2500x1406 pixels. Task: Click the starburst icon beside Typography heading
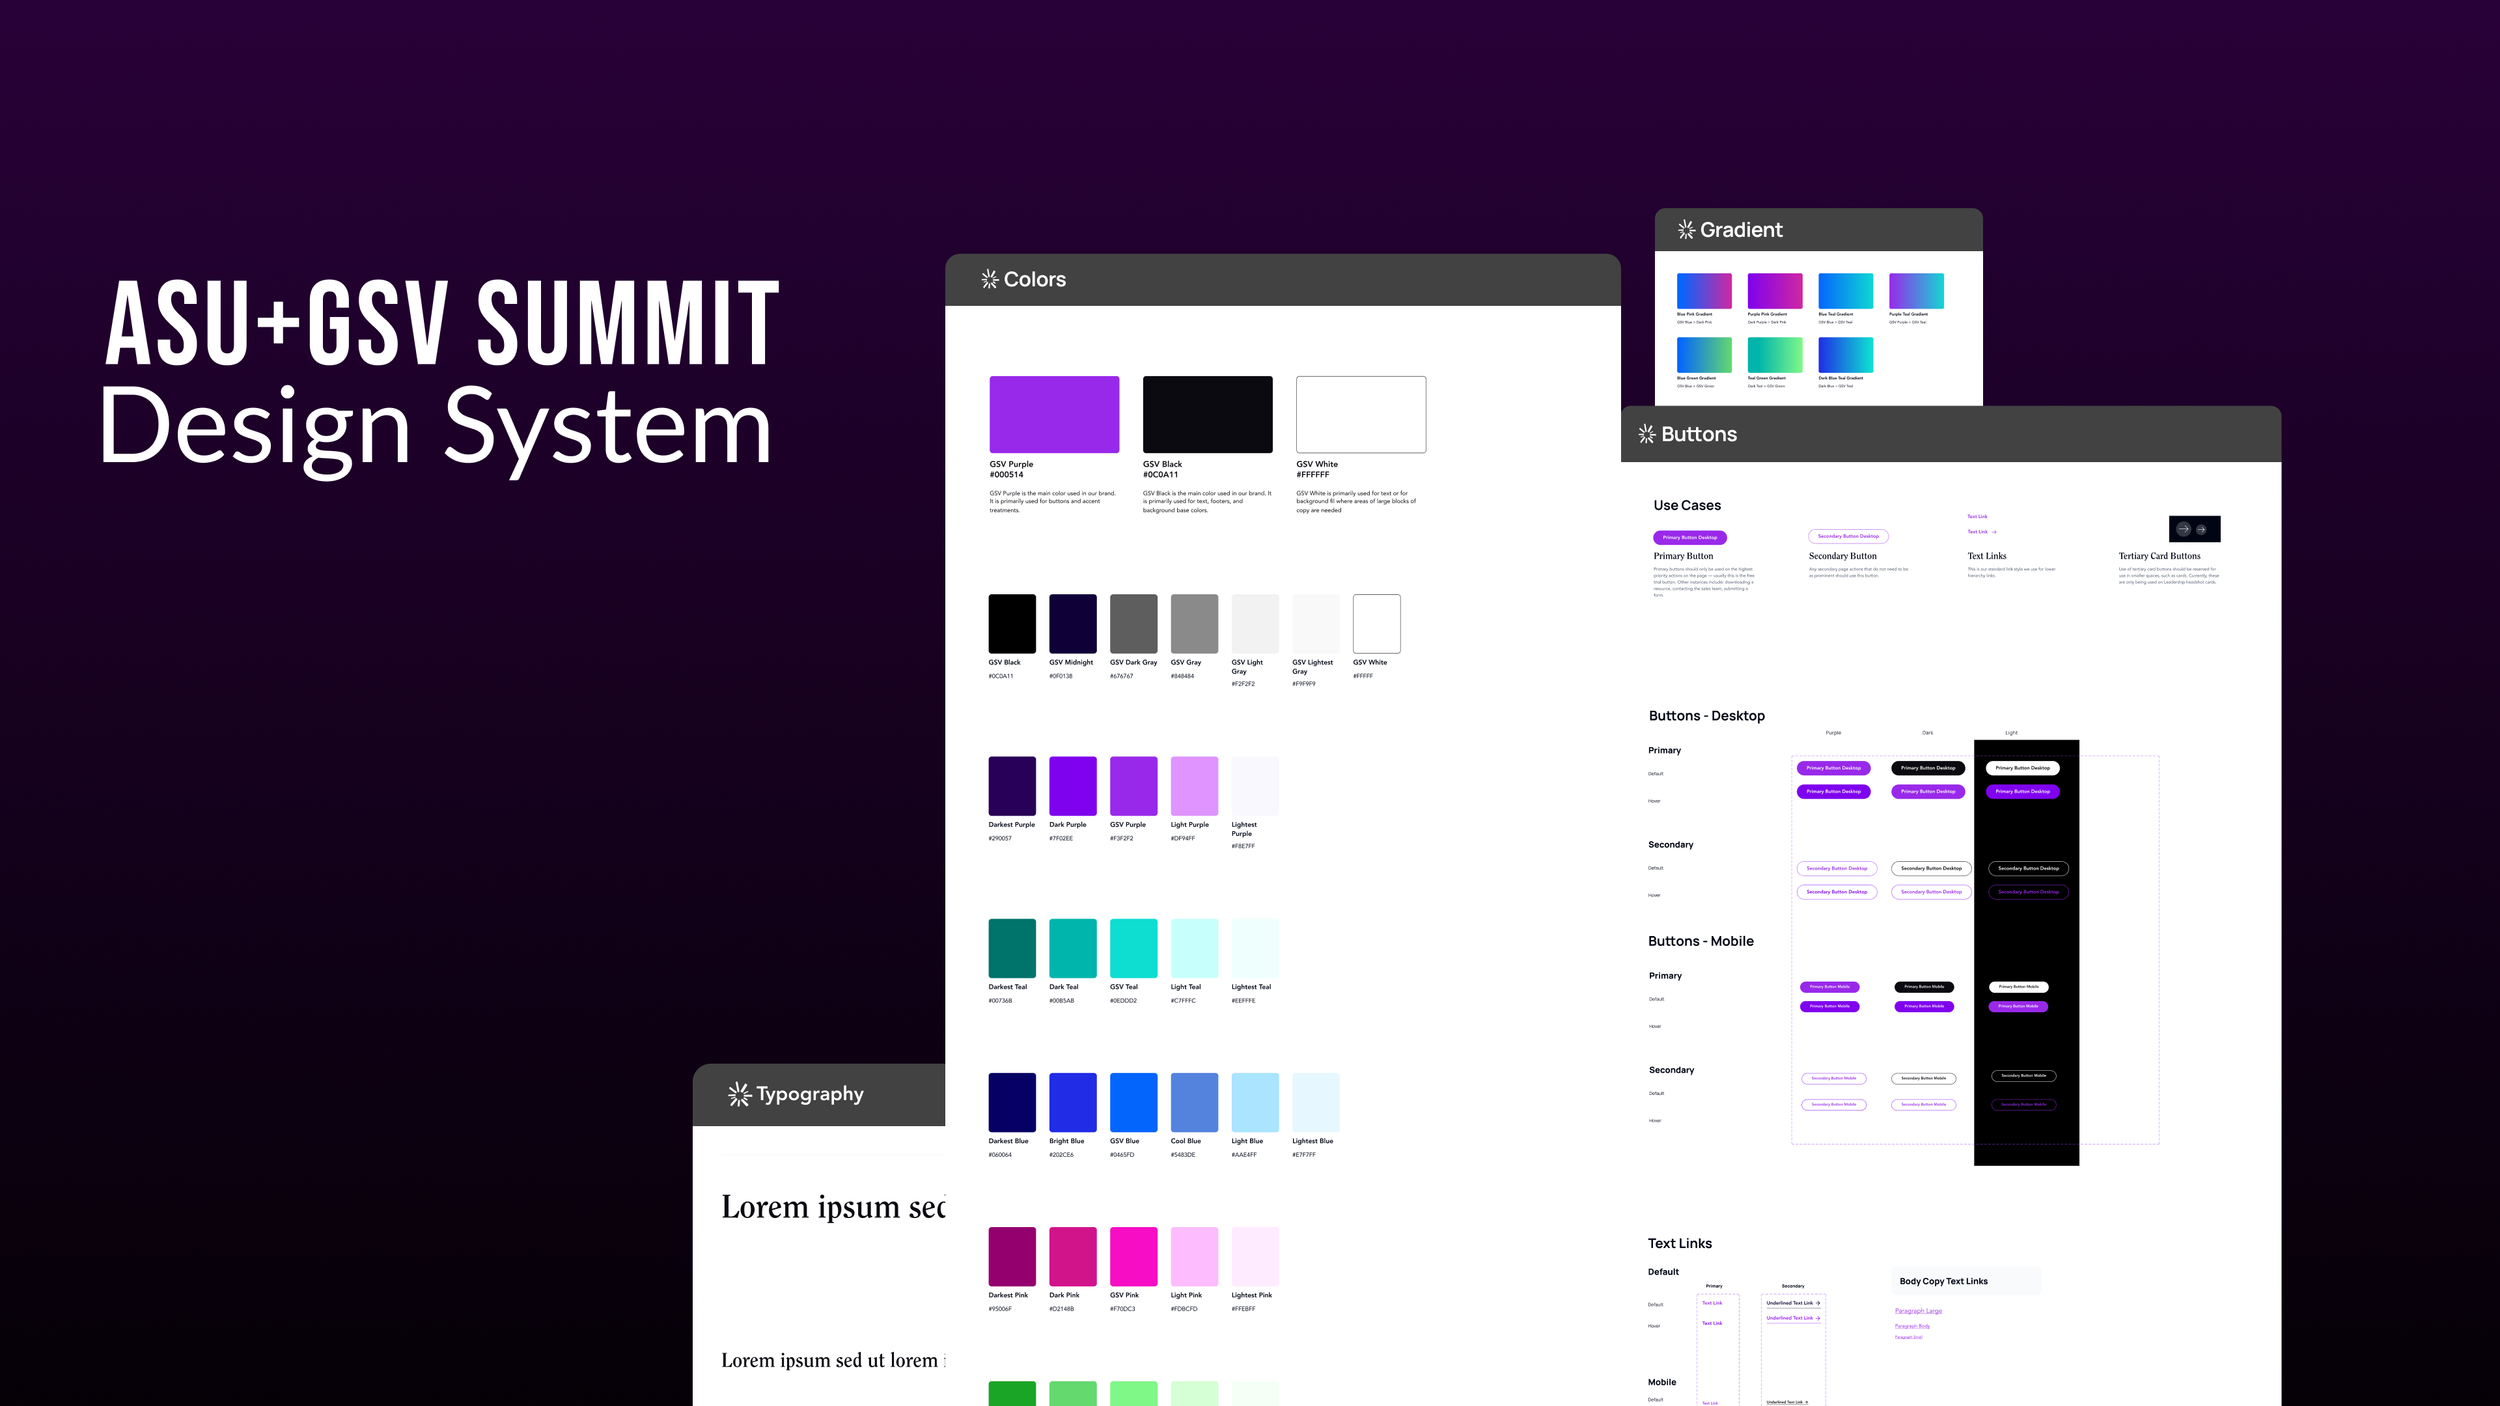pyautogui.click(x=739, y=1094)
